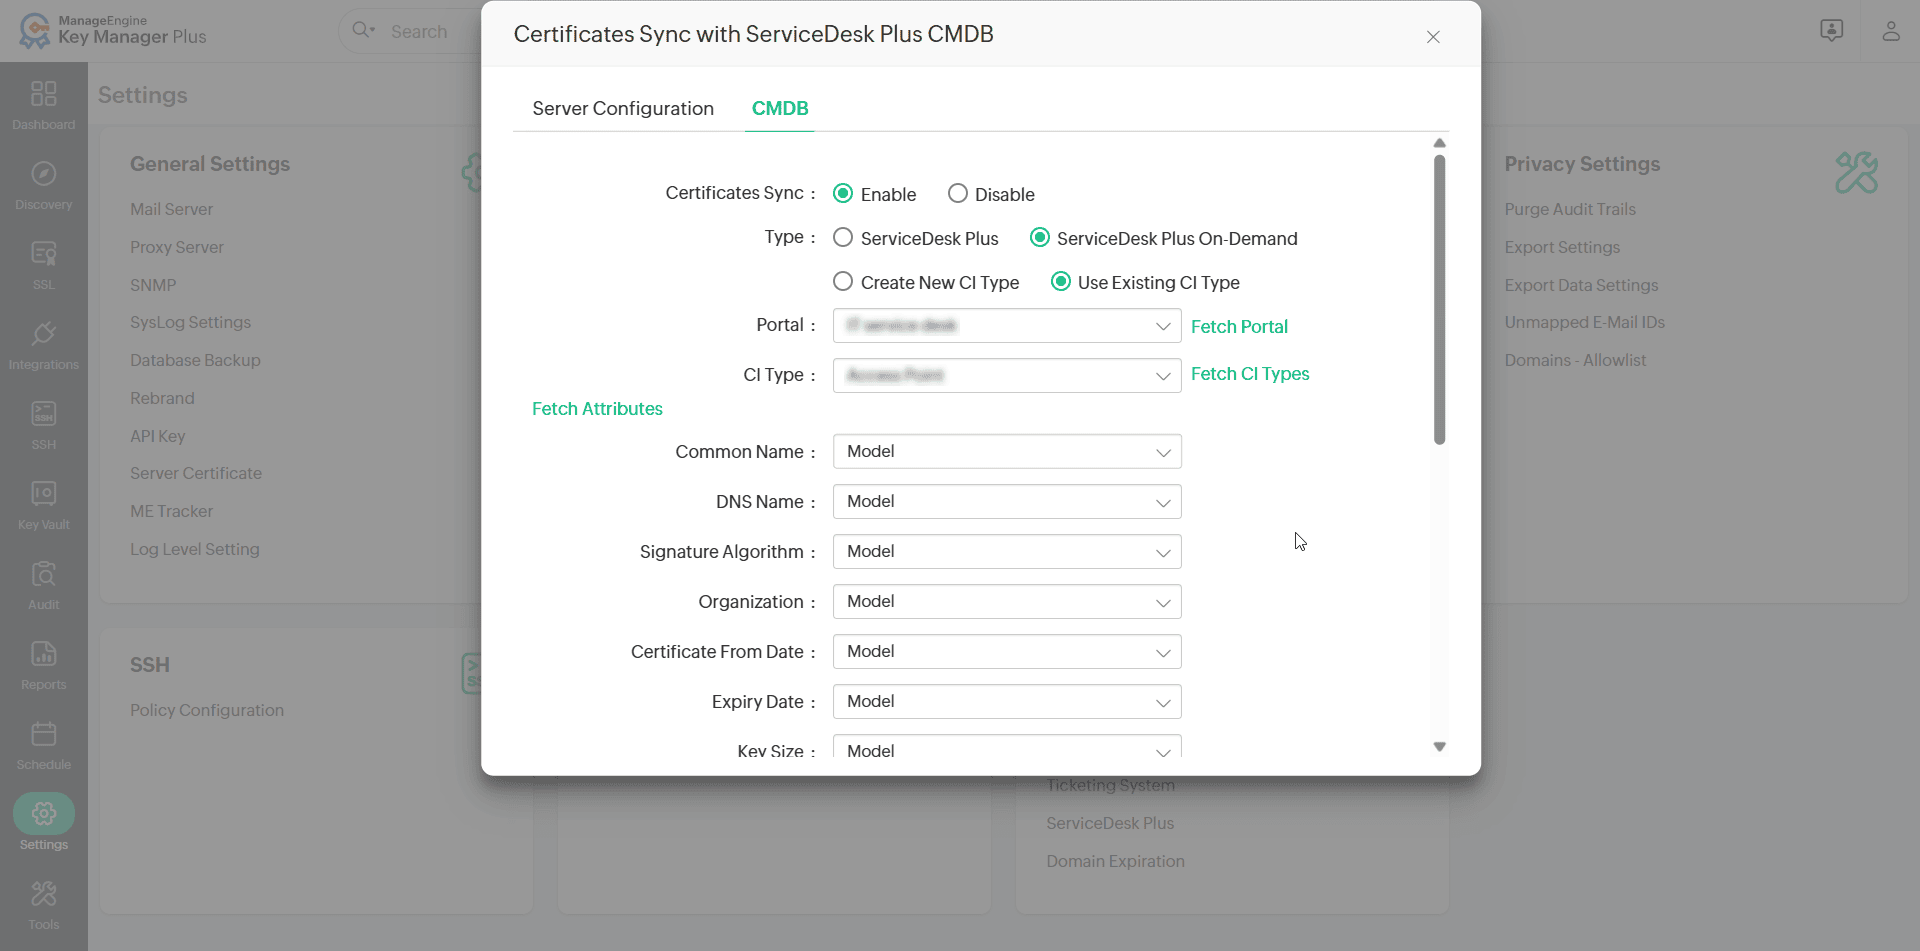1920x951 pixels.
Task: Click the download notification icon in header
Action: coord(1831,31)
